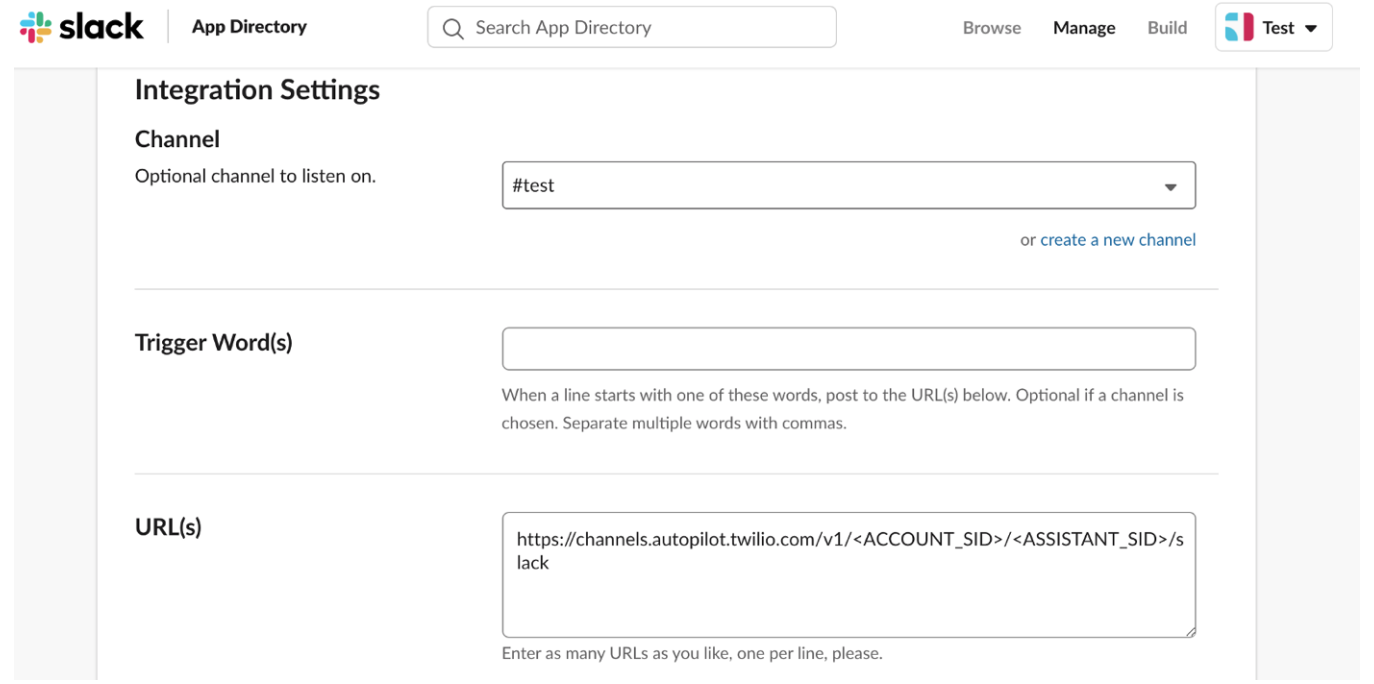Screen dimensions: 1374x684
Task: Click the magnifier icon in search bar
Action: click(453, 28)
